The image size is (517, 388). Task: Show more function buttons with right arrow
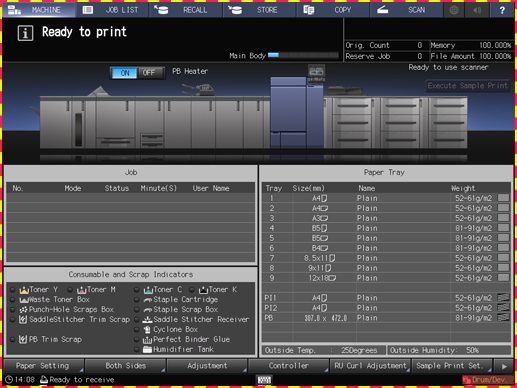(x=504, y=366)
